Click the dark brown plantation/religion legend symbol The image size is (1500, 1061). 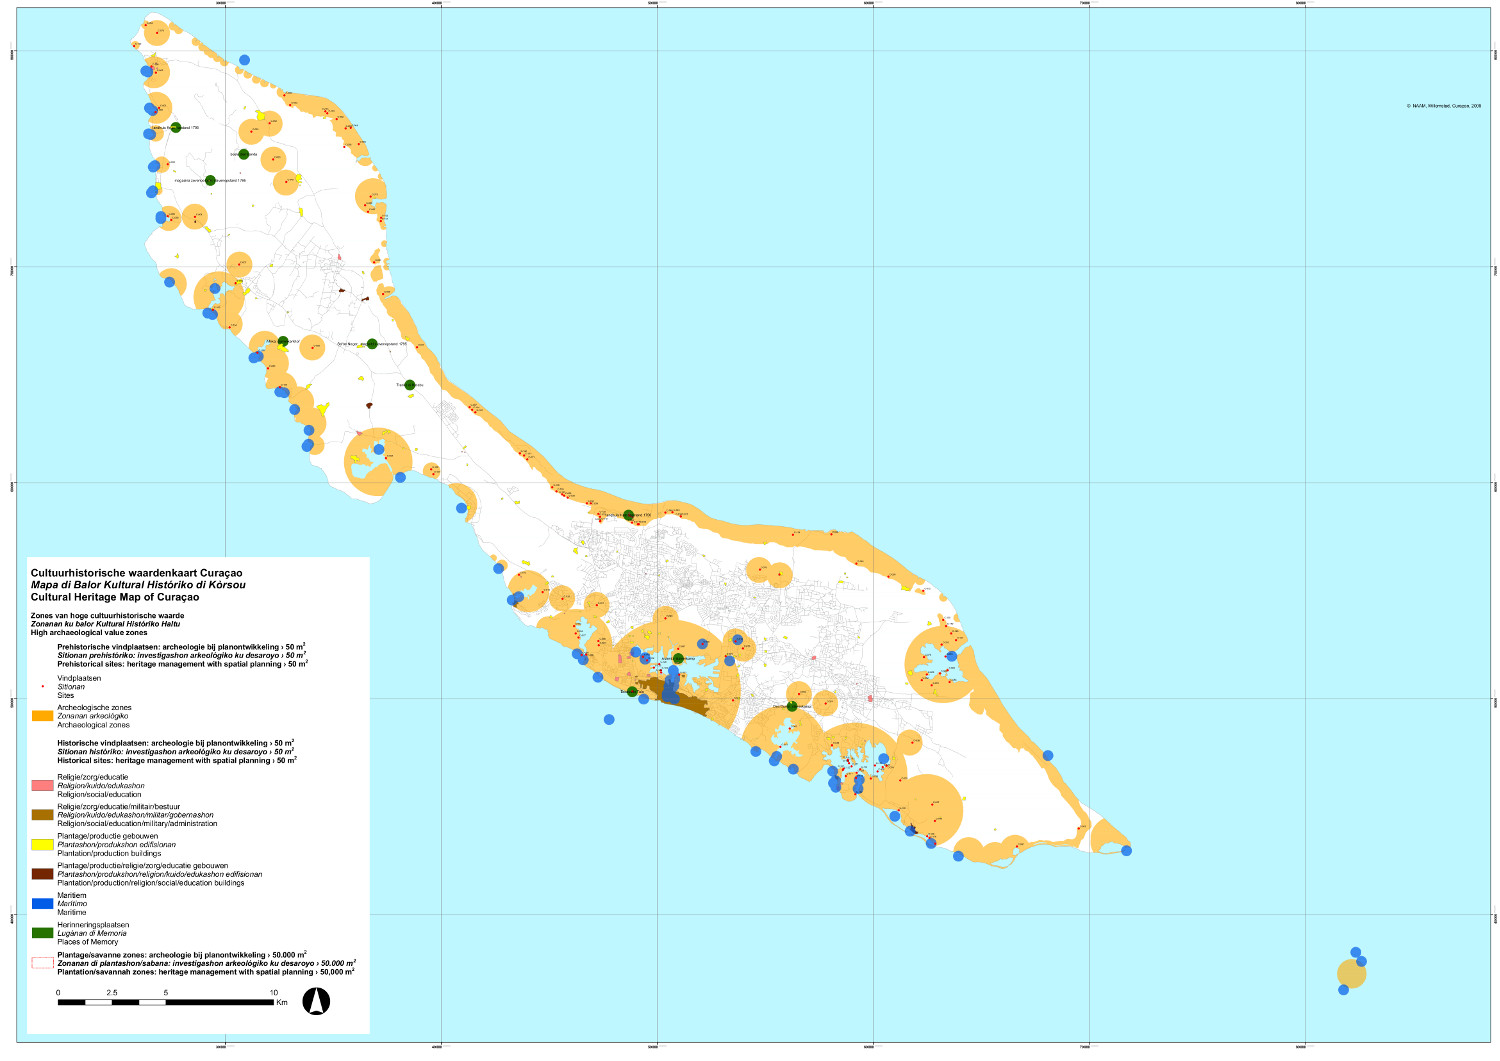[40, 872]
